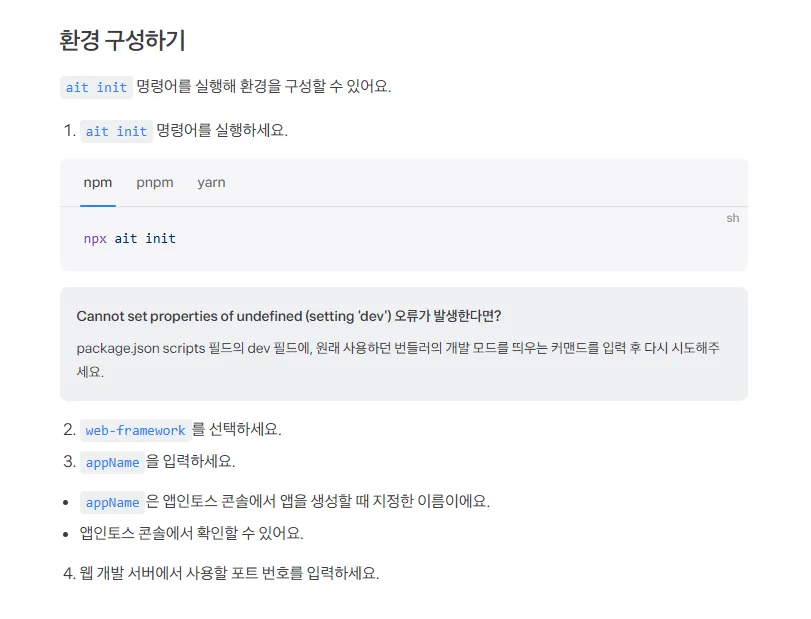811x619 pixels.
Task: Click the '을 입력하세요' text in step 3
Action: 190,461
